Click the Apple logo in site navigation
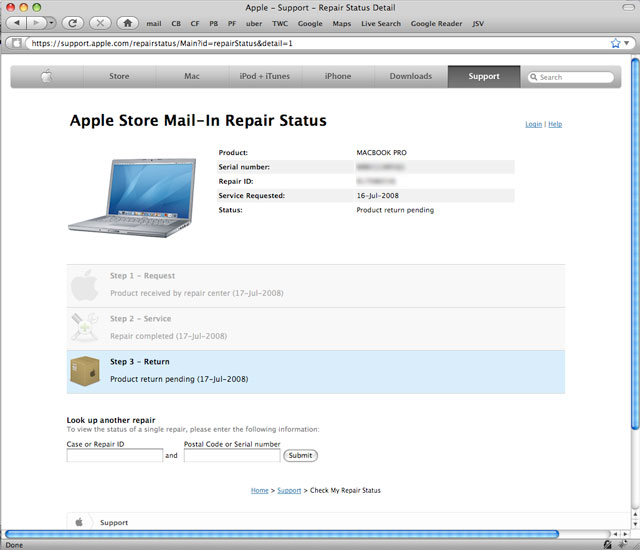 [47, 76]
